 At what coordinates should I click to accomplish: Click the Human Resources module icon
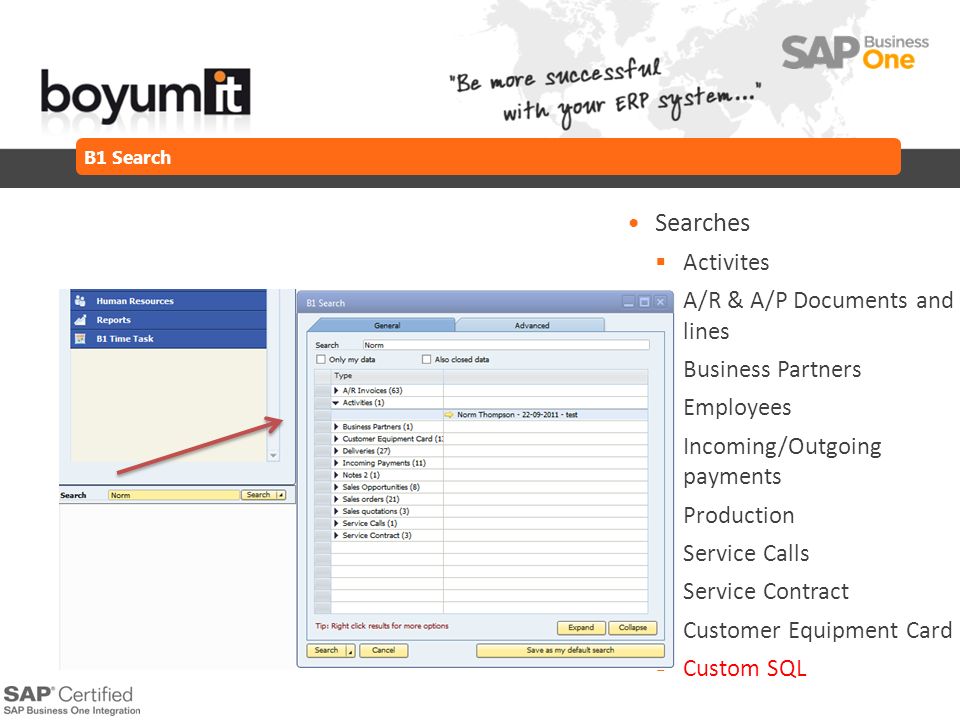coord(80,301)
